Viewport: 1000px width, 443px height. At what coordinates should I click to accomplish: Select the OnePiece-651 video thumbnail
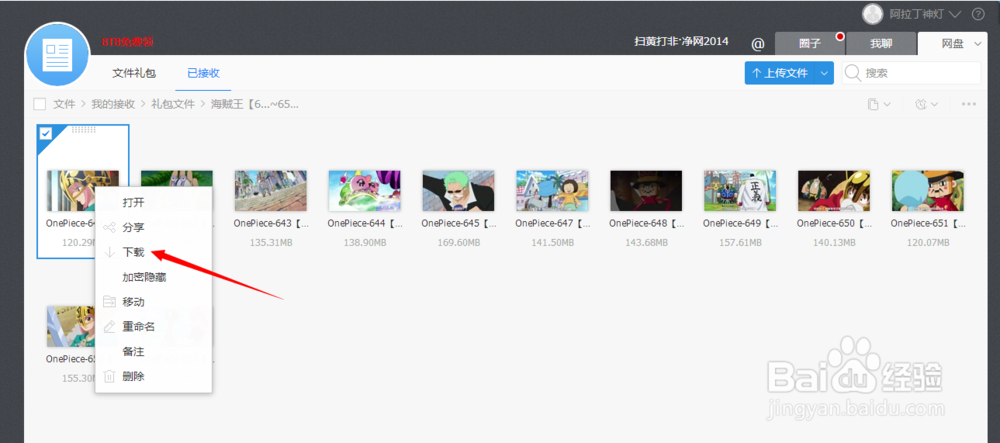coord(927,191)
